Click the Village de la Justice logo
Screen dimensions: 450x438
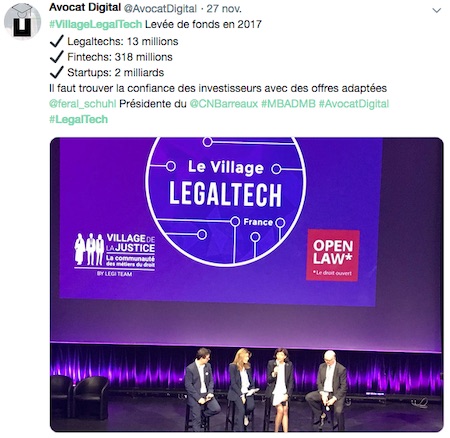coord(115,254)
